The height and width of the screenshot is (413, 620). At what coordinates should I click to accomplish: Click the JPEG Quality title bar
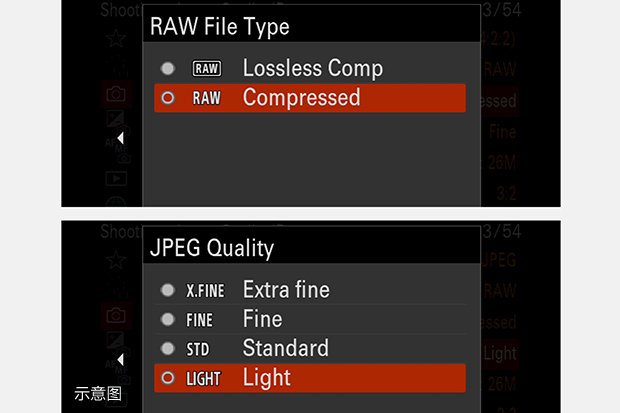tap(310, 247)
